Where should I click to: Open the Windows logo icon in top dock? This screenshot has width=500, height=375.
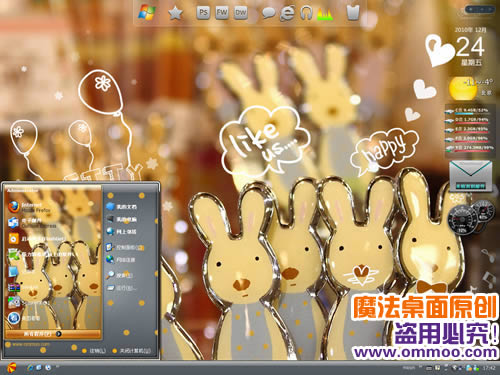(x=147, y=13)
